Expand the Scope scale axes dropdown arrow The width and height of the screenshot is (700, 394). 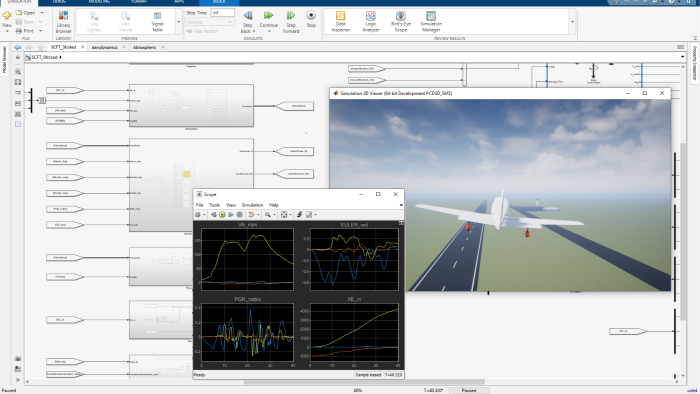pos(290,215)
